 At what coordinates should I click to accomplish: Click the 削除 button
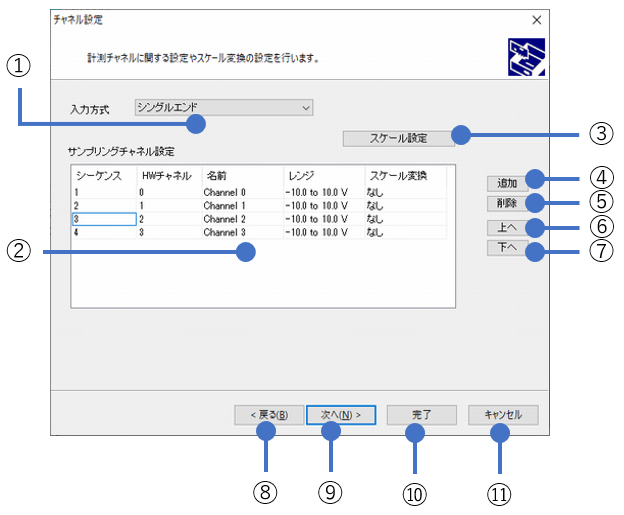point(506,203)
